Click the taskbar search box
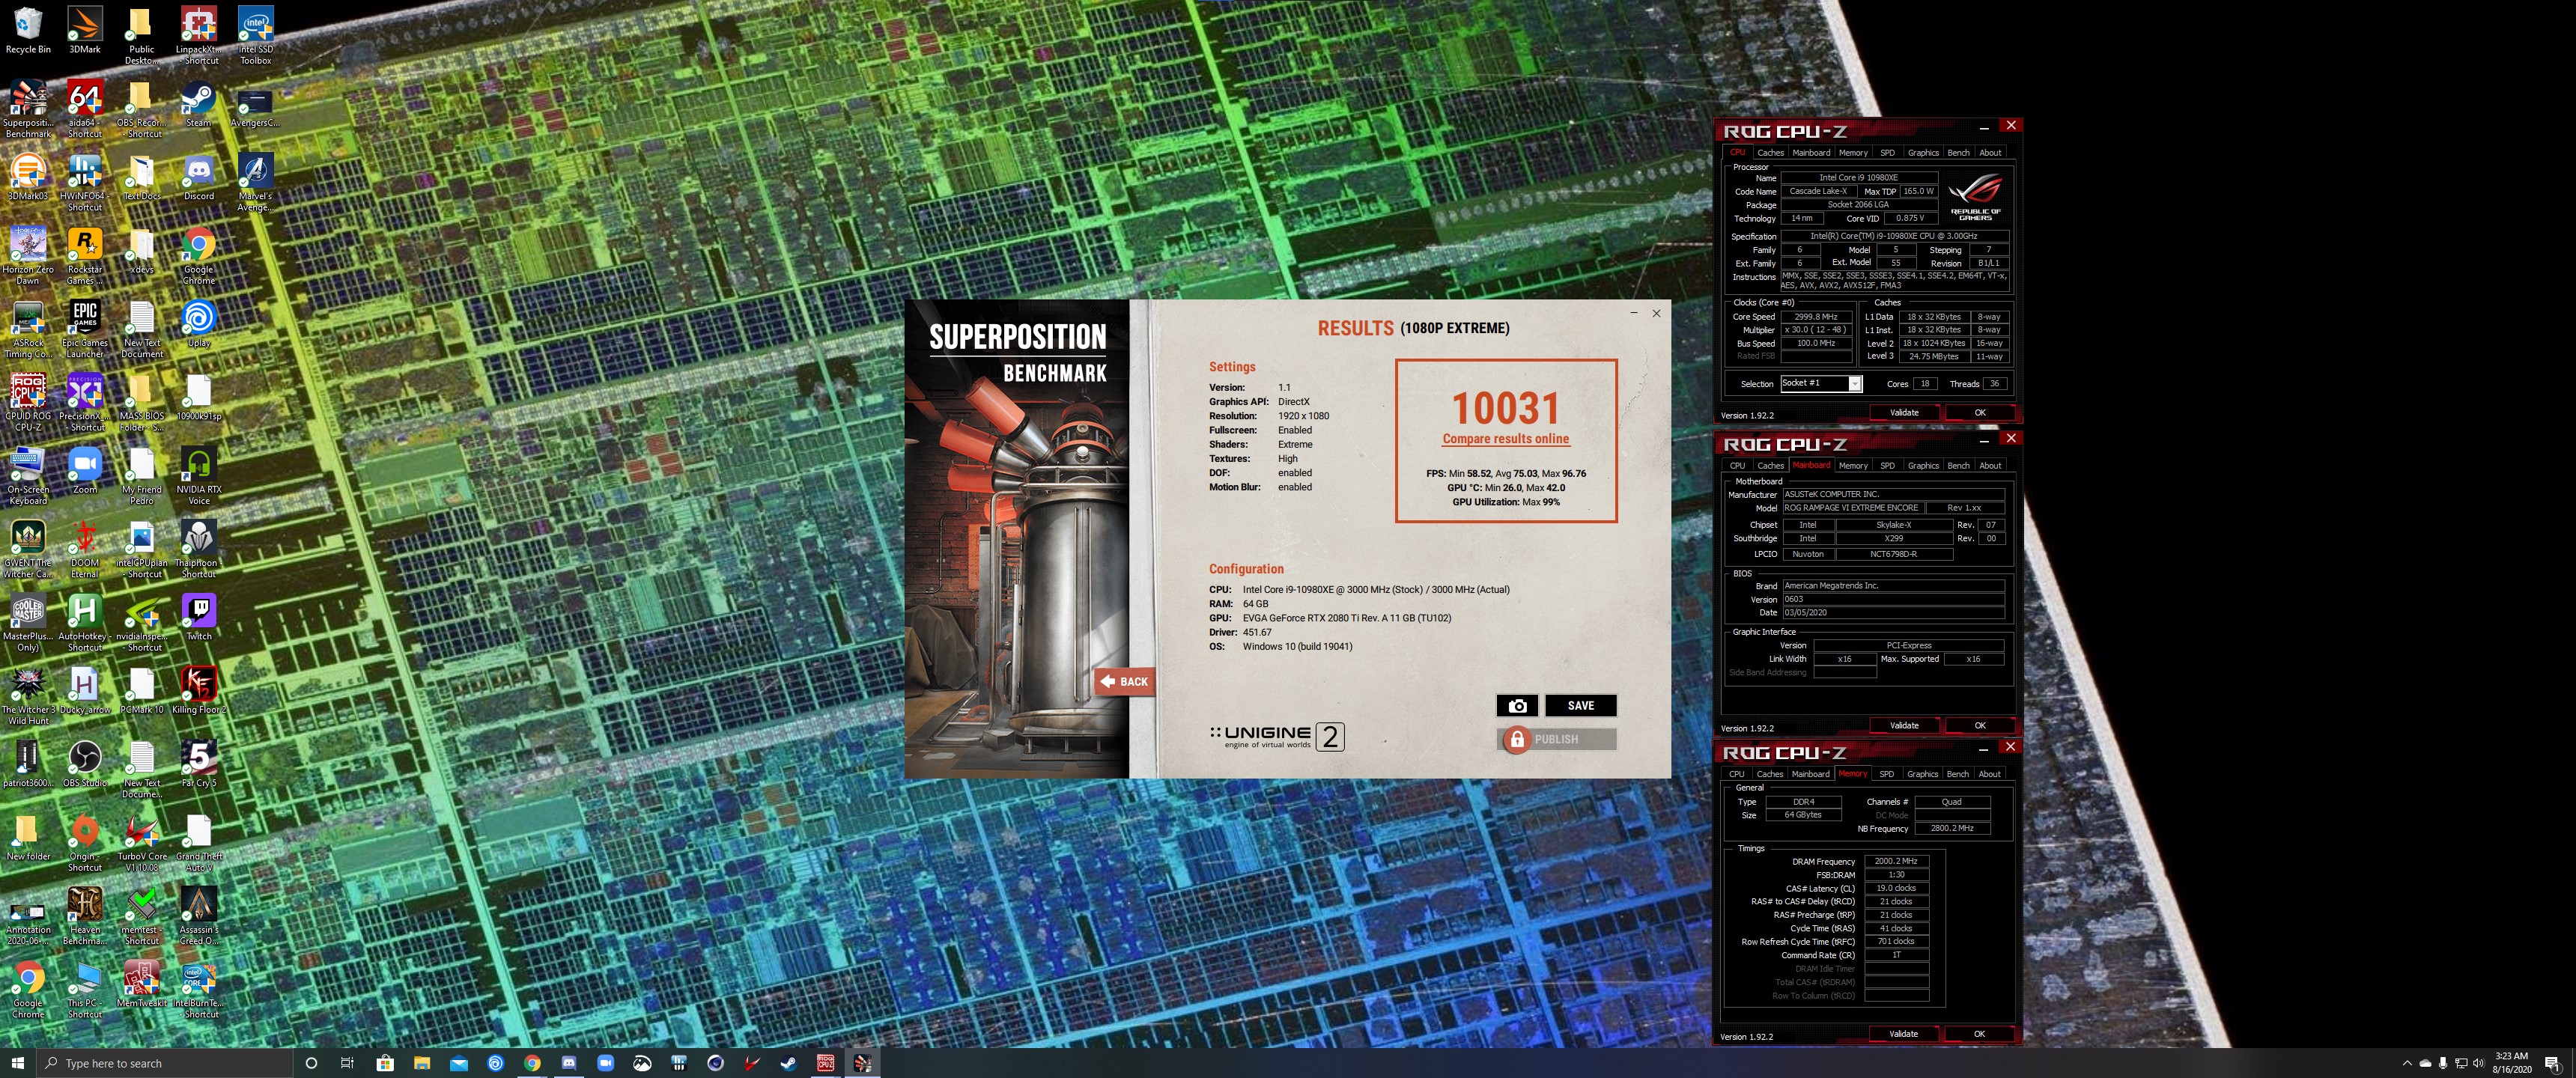Screen dimensions: 2576x1078 coord(164,1063)
